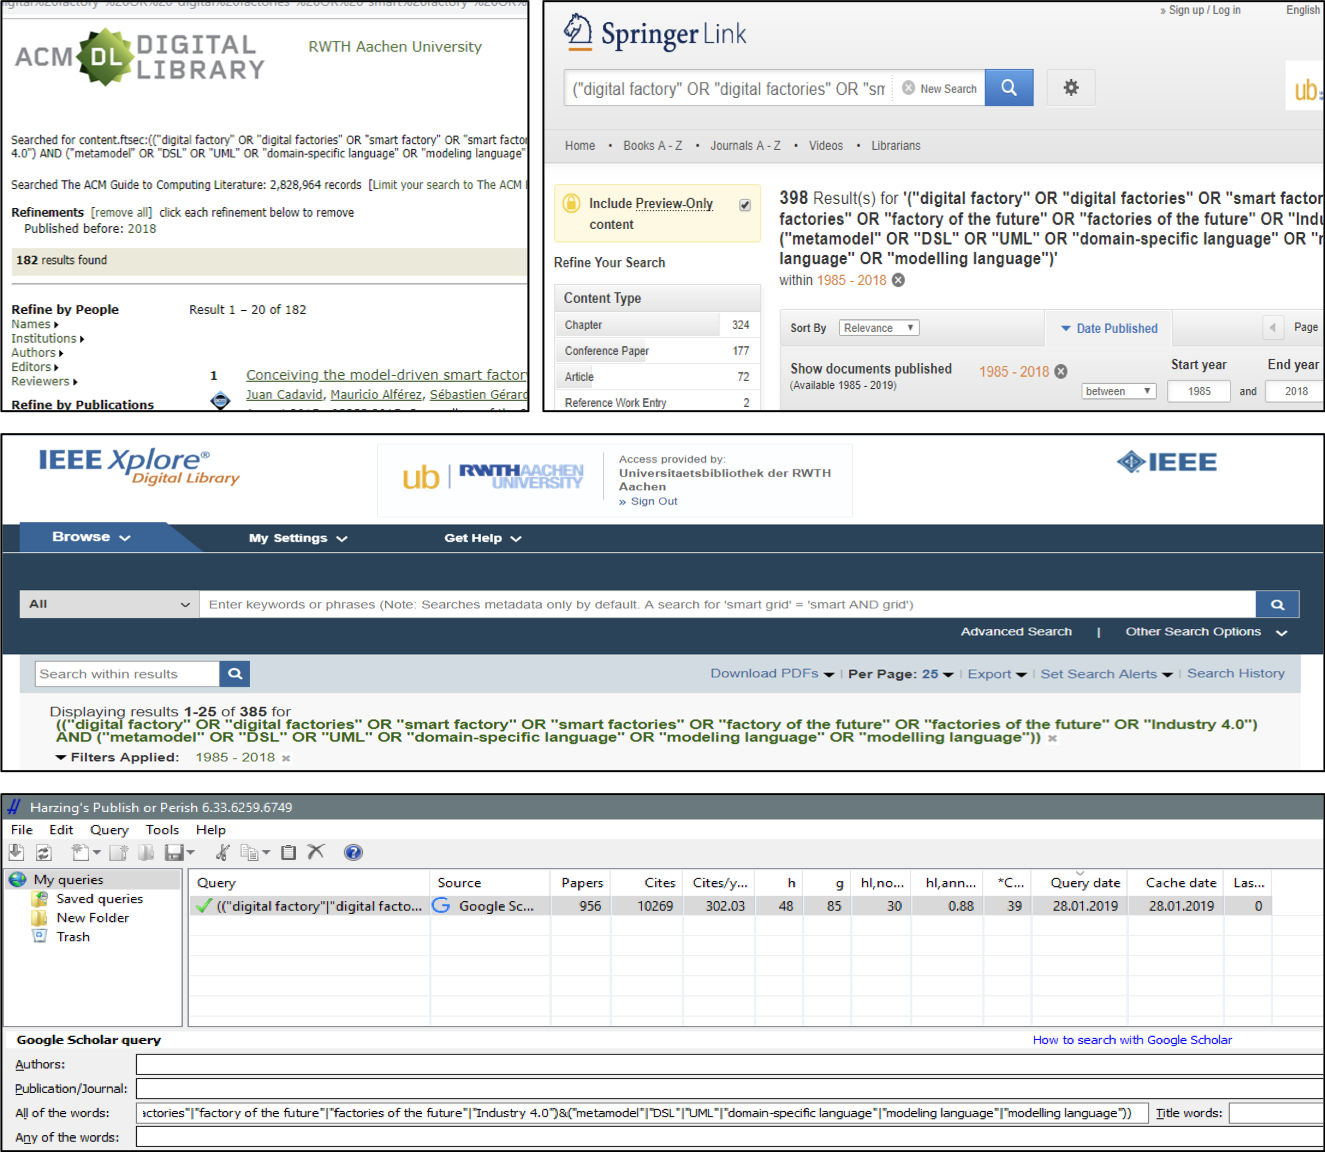The width and height of the screenshot is (1325, 1152).
Task: Click into End year field showing 2018
Action: tap(1296, 391)
